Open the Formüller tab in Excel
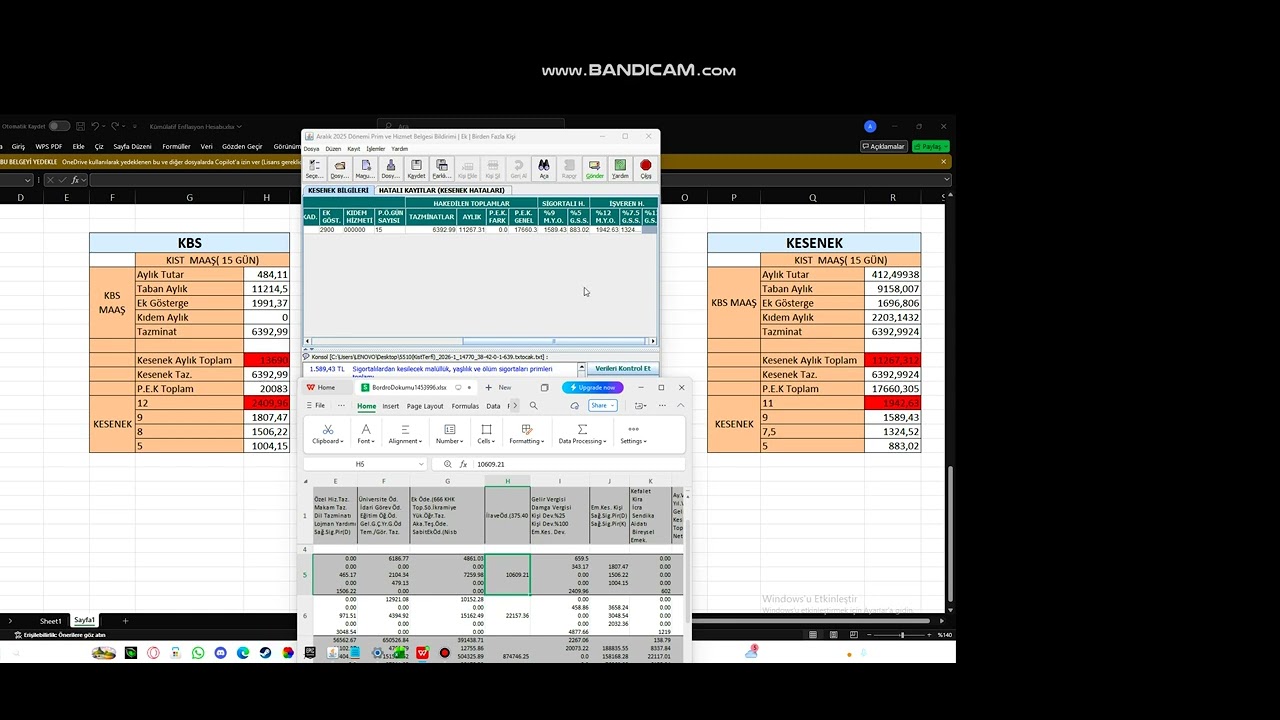 pyautogui.click(x=177, y=146)
